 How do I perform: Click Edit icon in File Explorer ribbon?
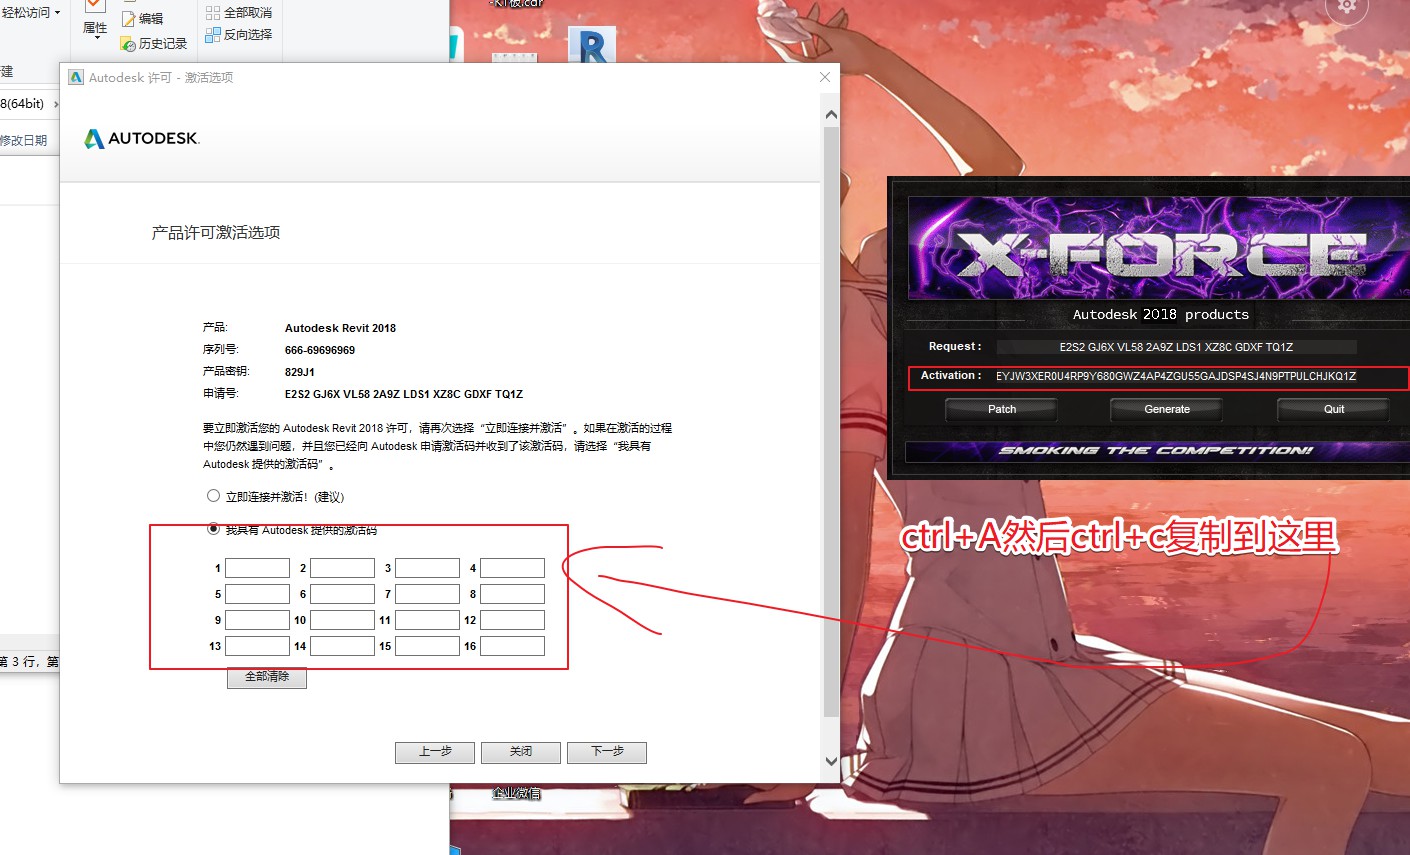[x=128, y=19]
